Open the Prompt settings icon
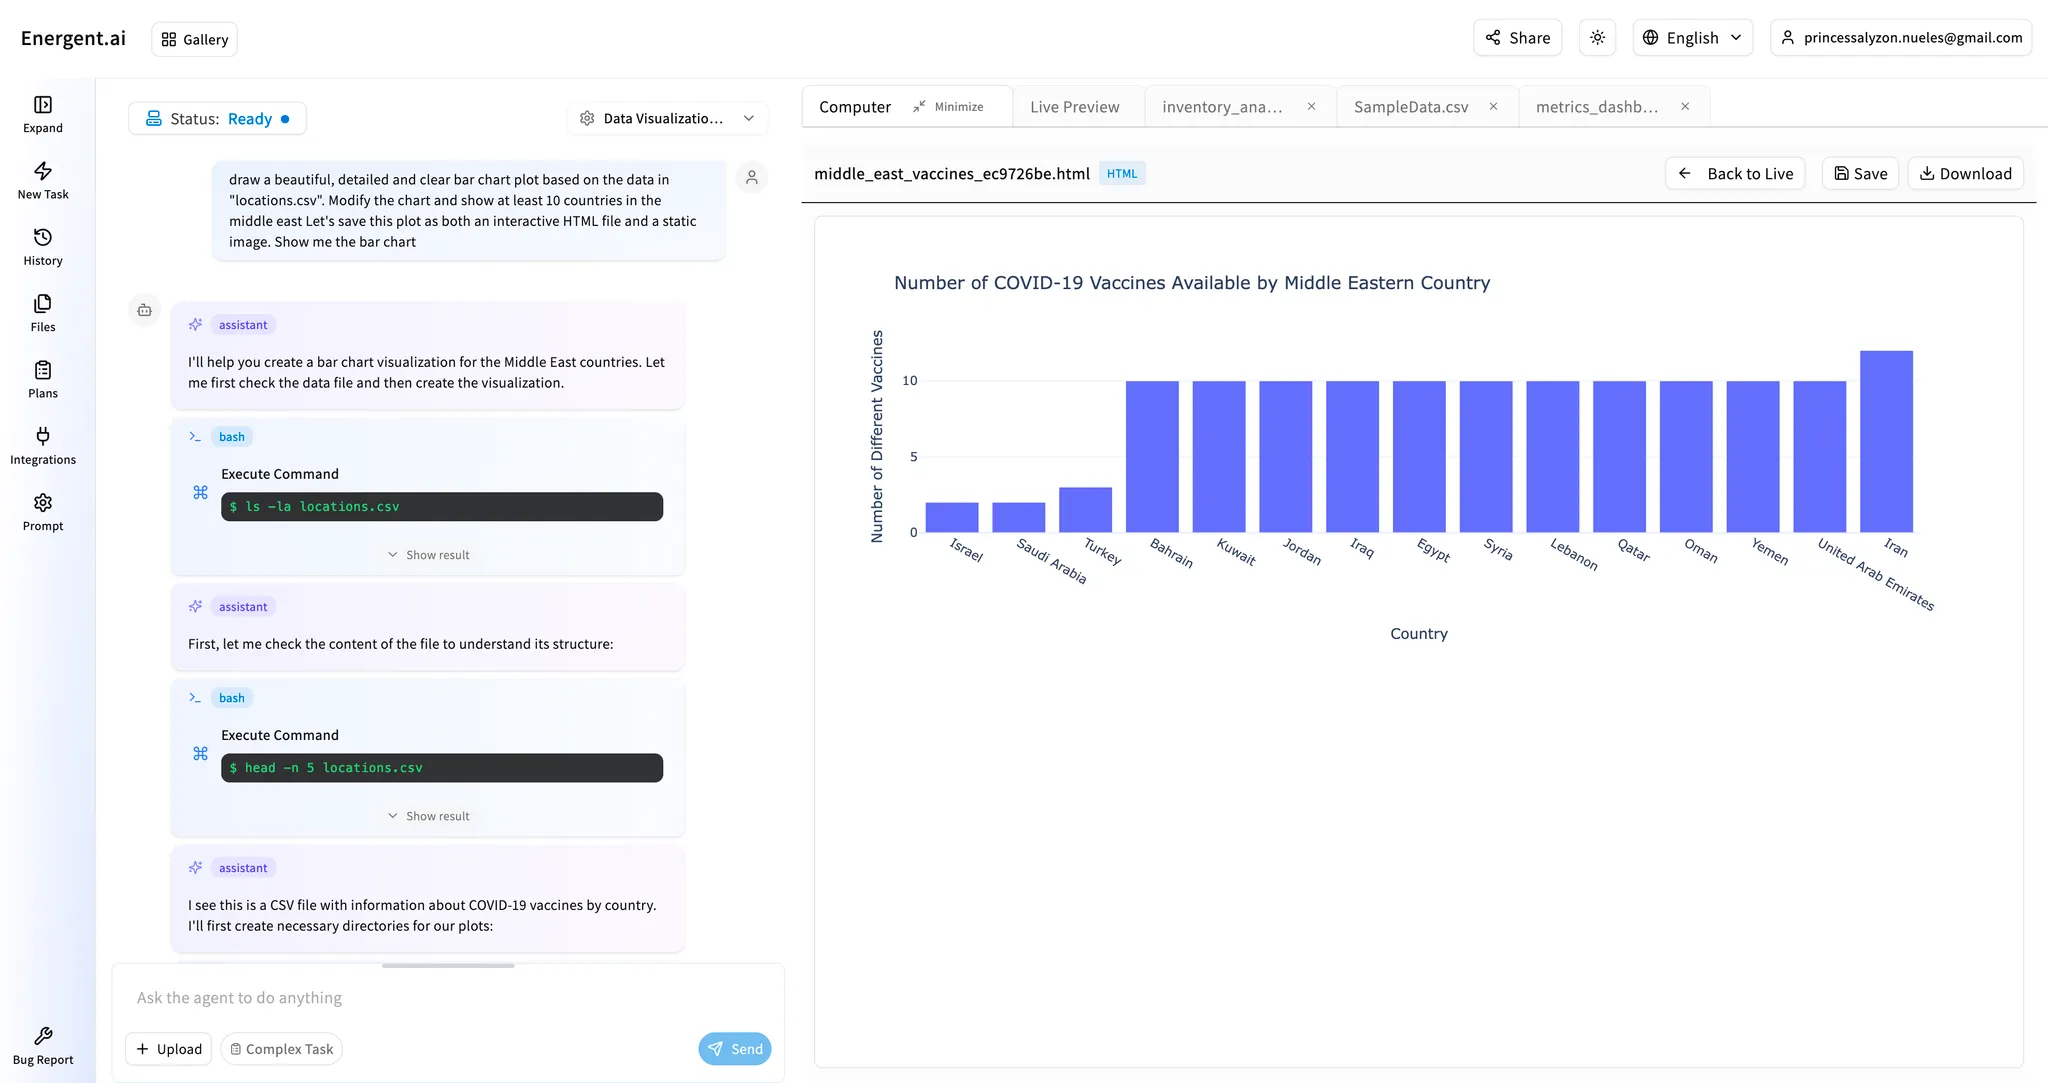 [x=42, y=512]
